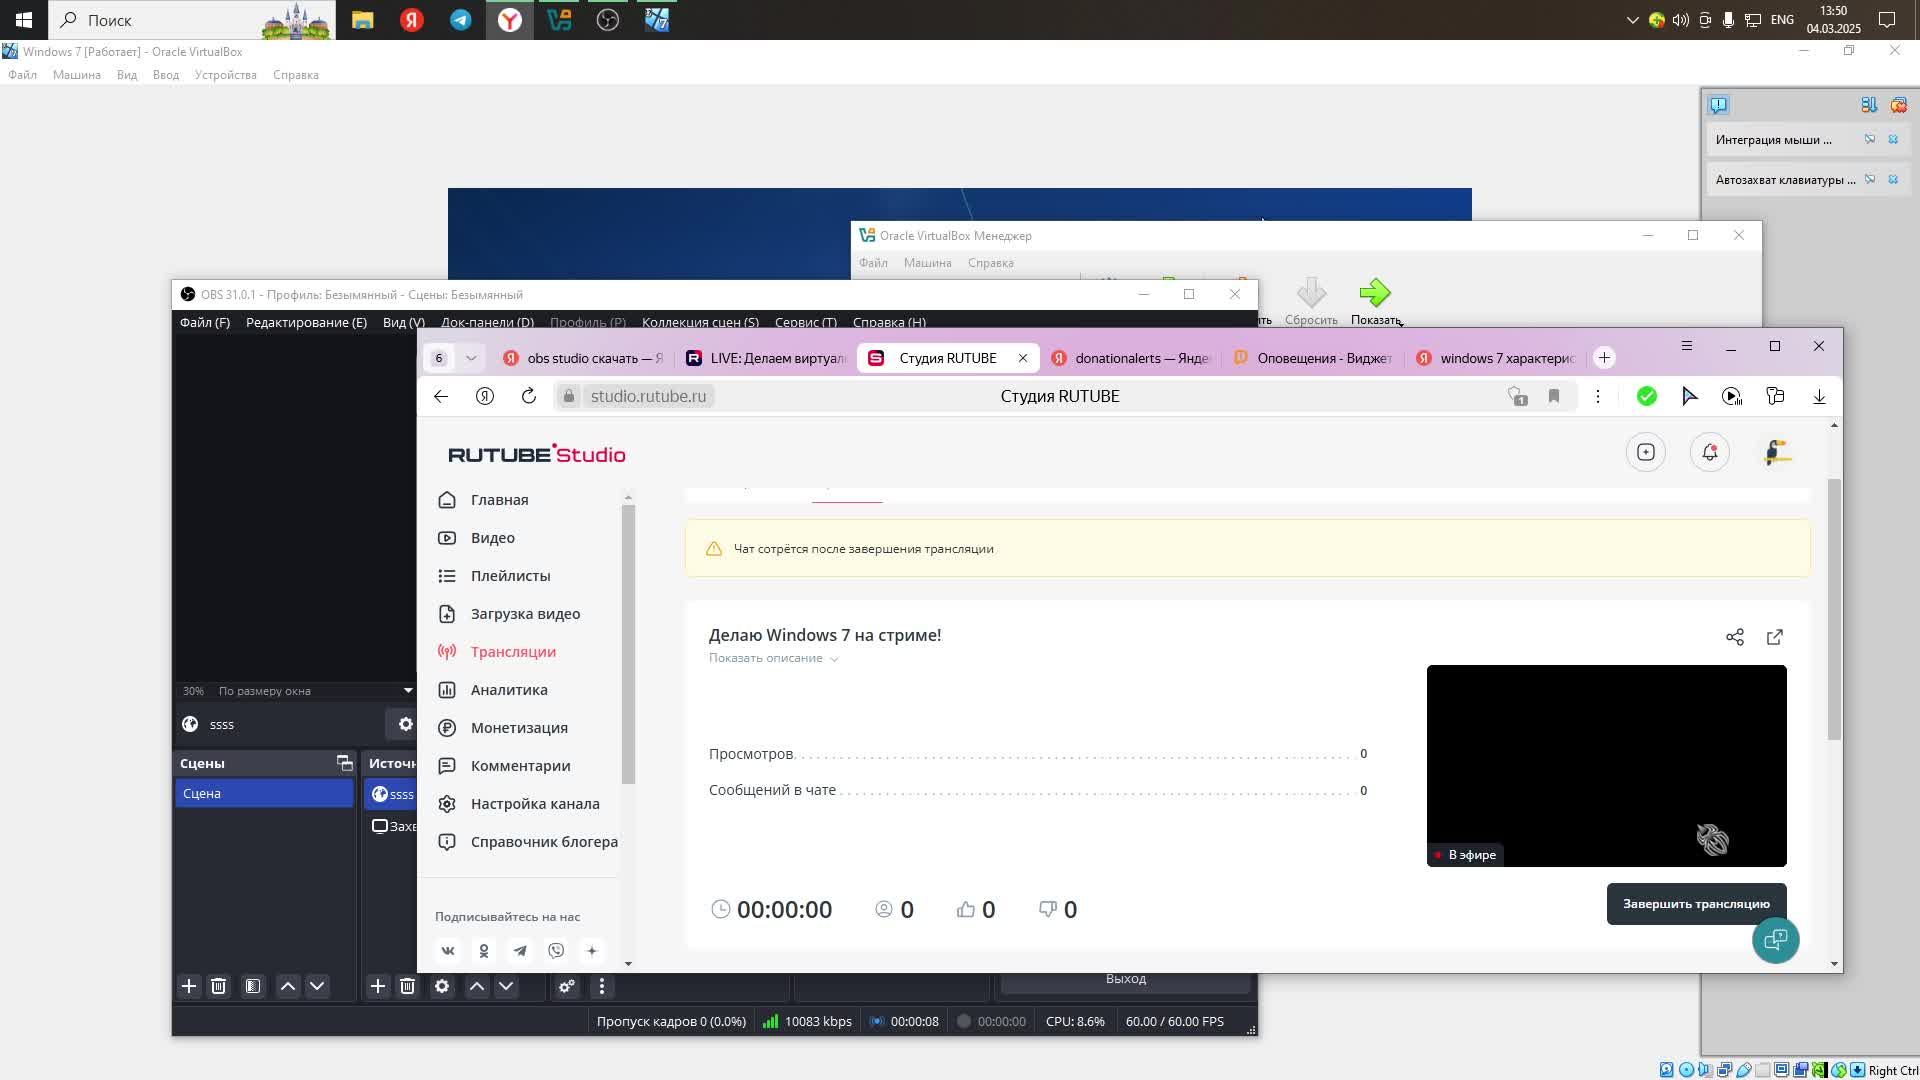The width and height of the screenshot is (1920, 1080).
Task: Undock the OBS Scenes panel
Action: point(344,763)
